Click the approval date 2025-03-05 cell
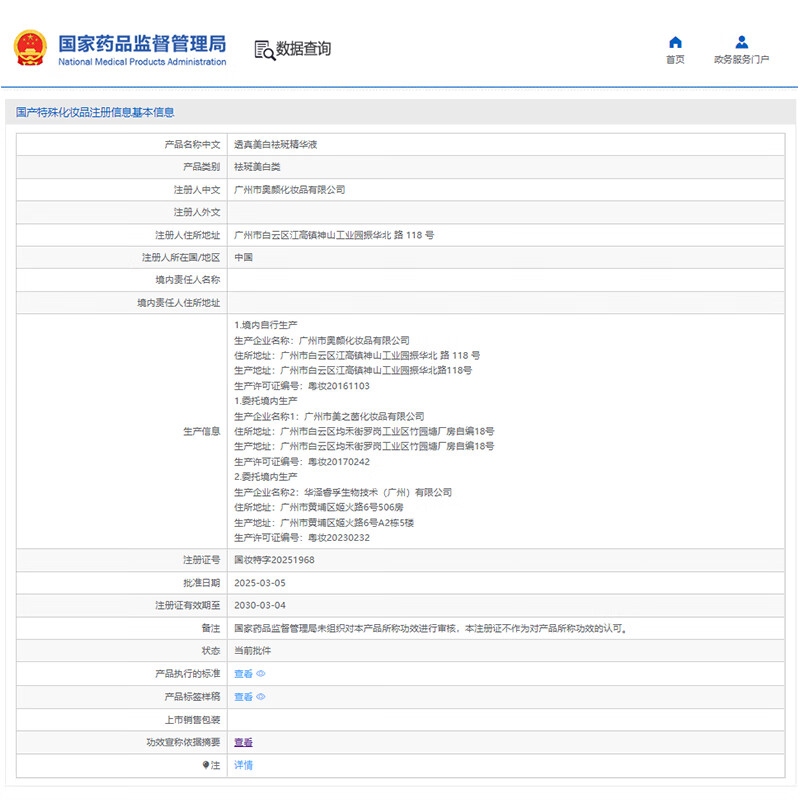The image size is (800, 800). pyautogui.click(x=259, y=583)
